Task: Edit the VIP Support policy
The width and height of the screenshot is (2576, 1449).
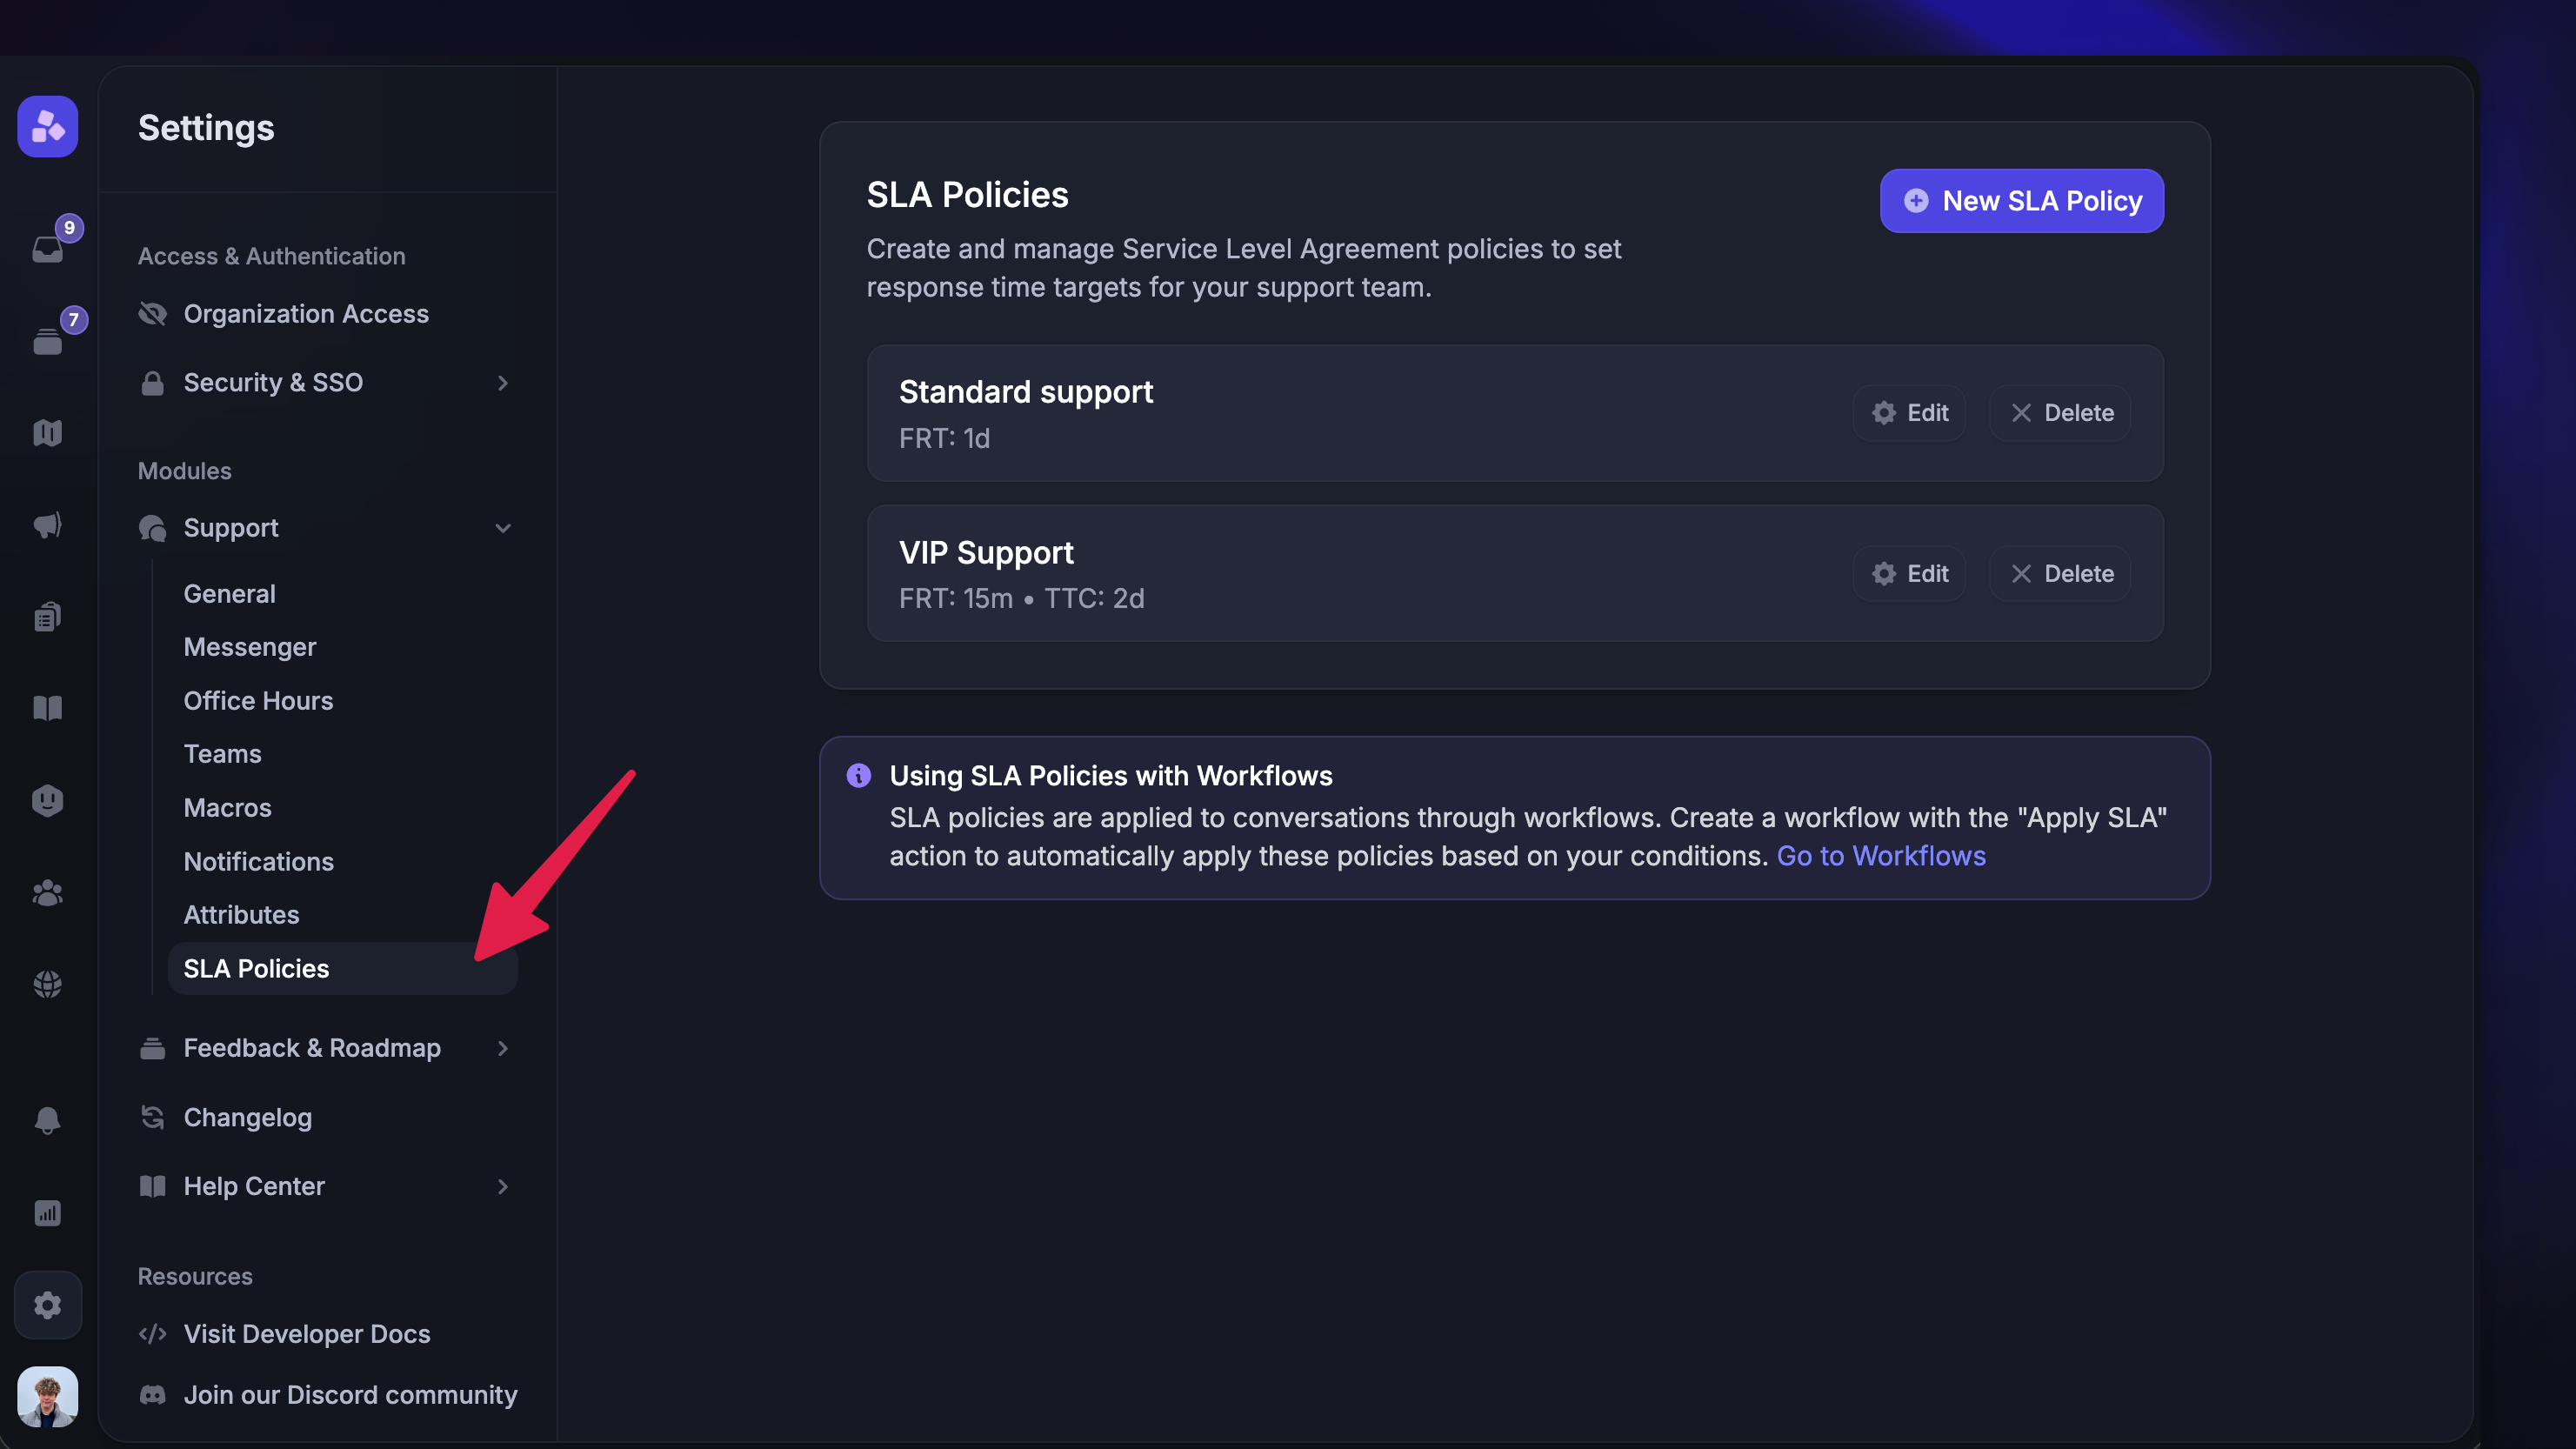Action: coord(1910,573)
